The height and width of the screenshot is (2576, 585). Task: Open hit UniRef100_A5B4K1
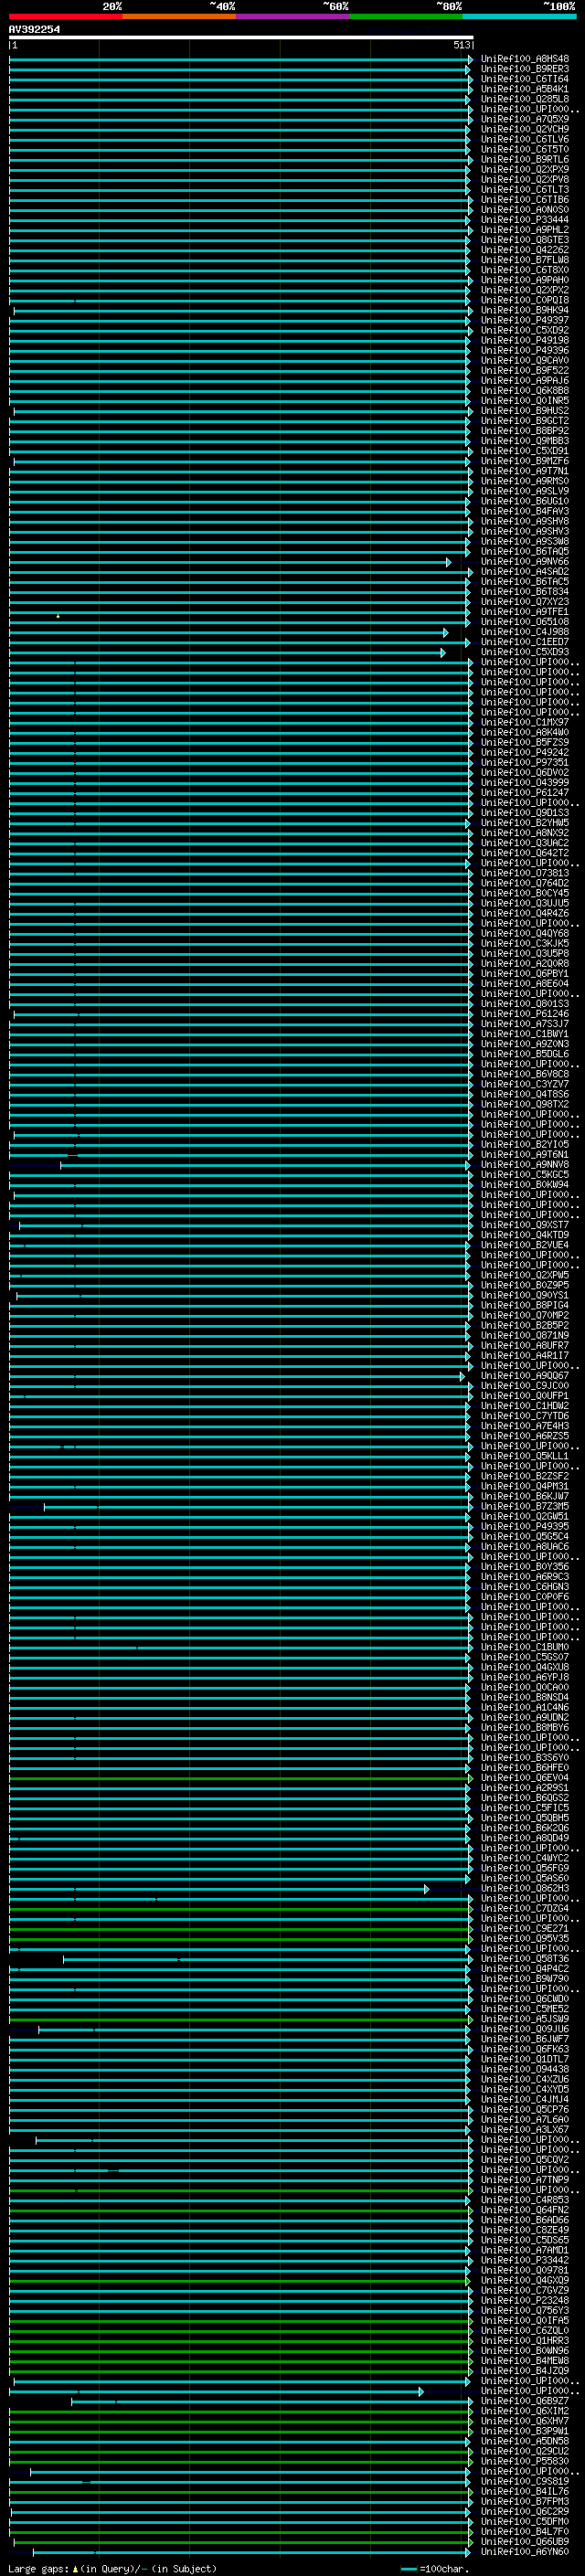coord(525,89)
